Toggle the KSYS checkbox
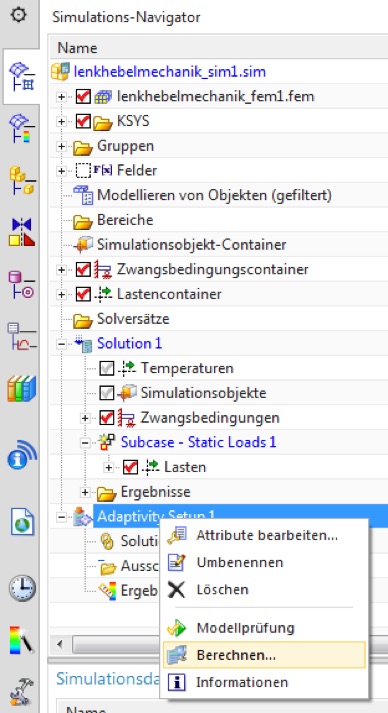The height and width of the screenshot is (713, 388). coord(83,121)
